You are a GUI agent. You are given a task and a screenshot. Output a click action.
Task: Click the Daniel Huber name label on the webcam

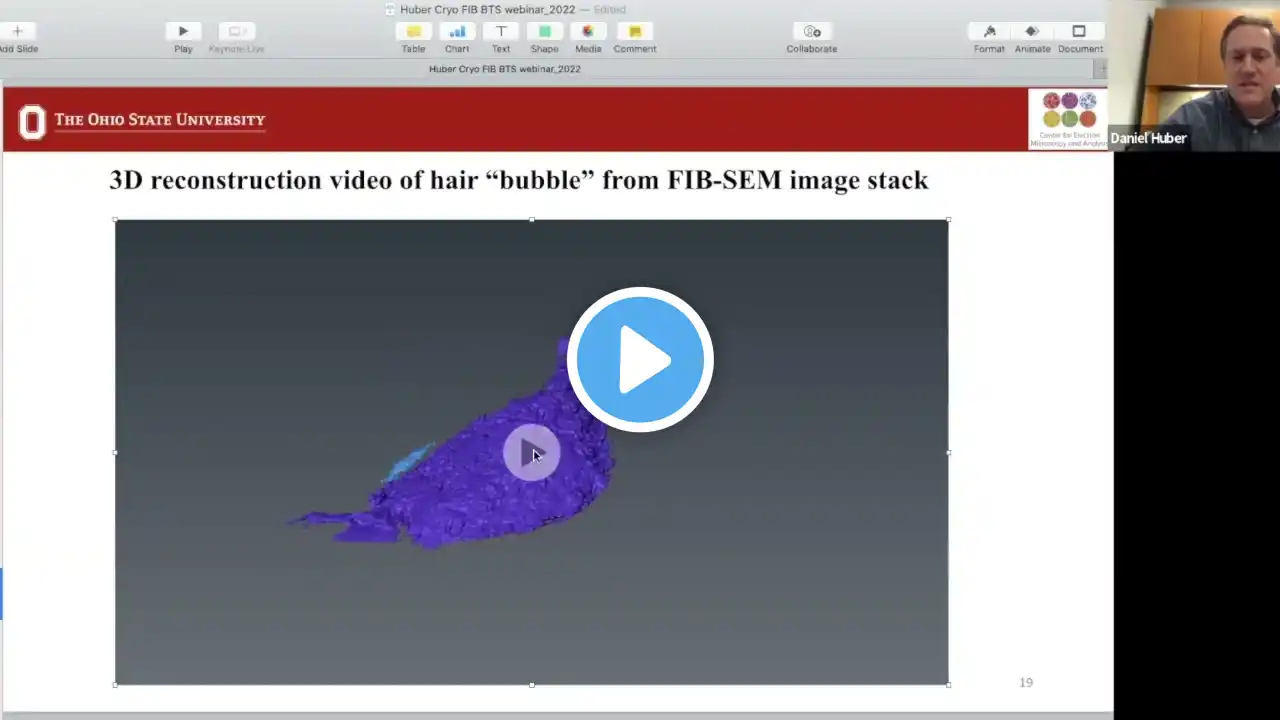point(1148,138)
